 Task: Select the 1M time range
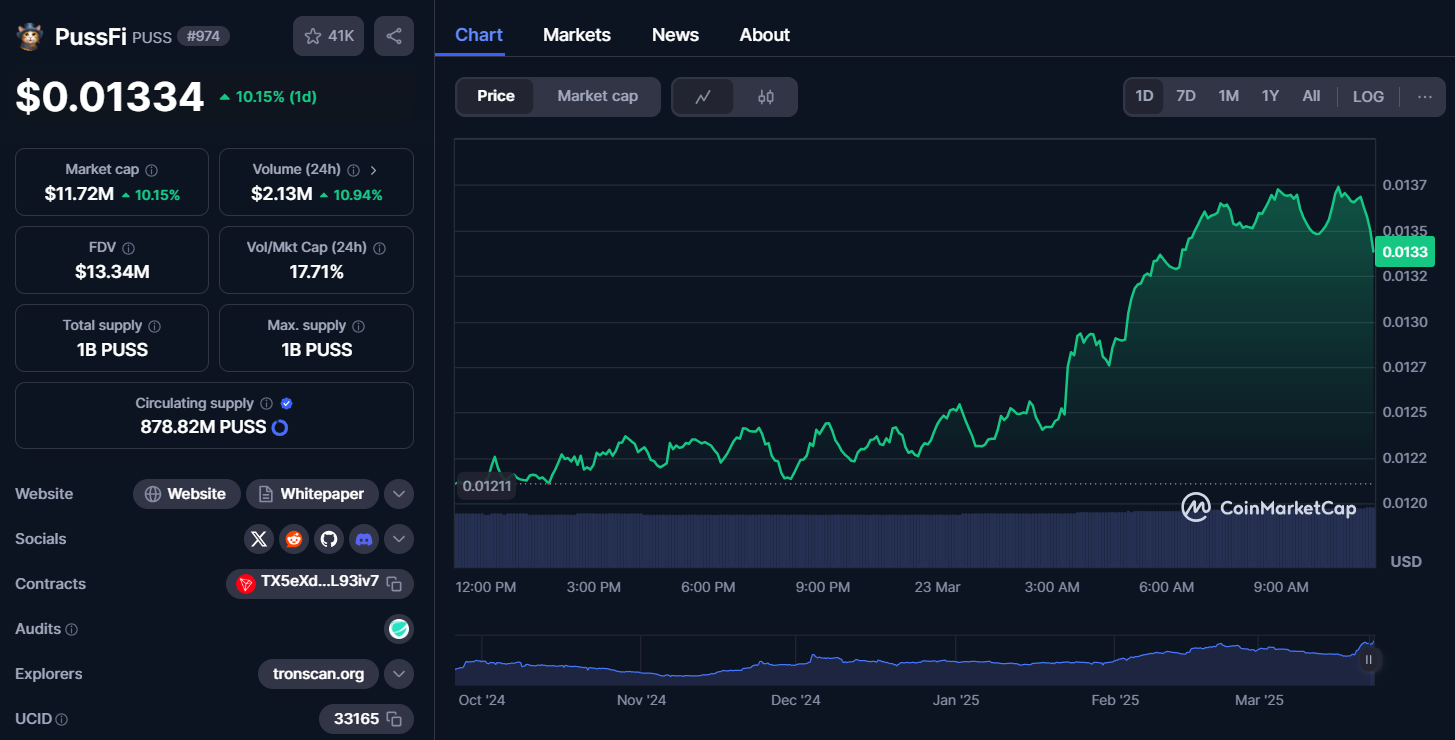coord(1229,96)
